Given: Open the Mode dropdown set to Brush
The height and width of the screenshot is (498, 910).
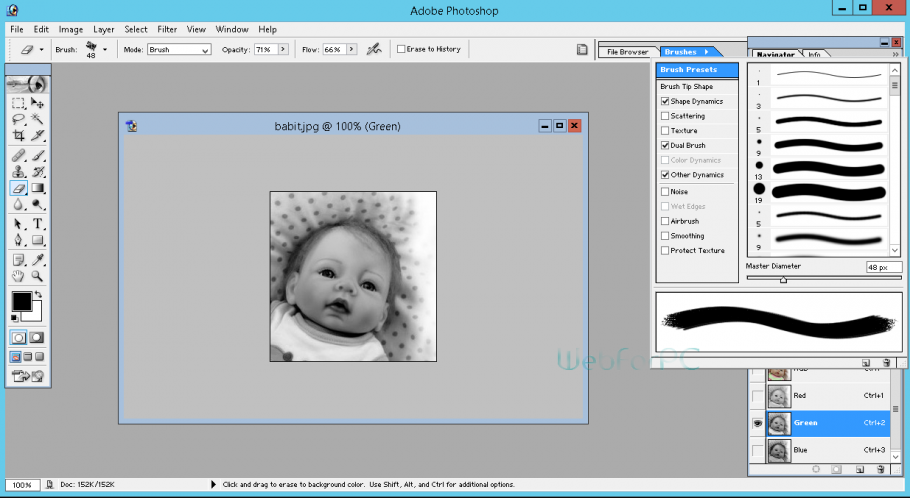Looking at the screenshot, I should (179, 49).
